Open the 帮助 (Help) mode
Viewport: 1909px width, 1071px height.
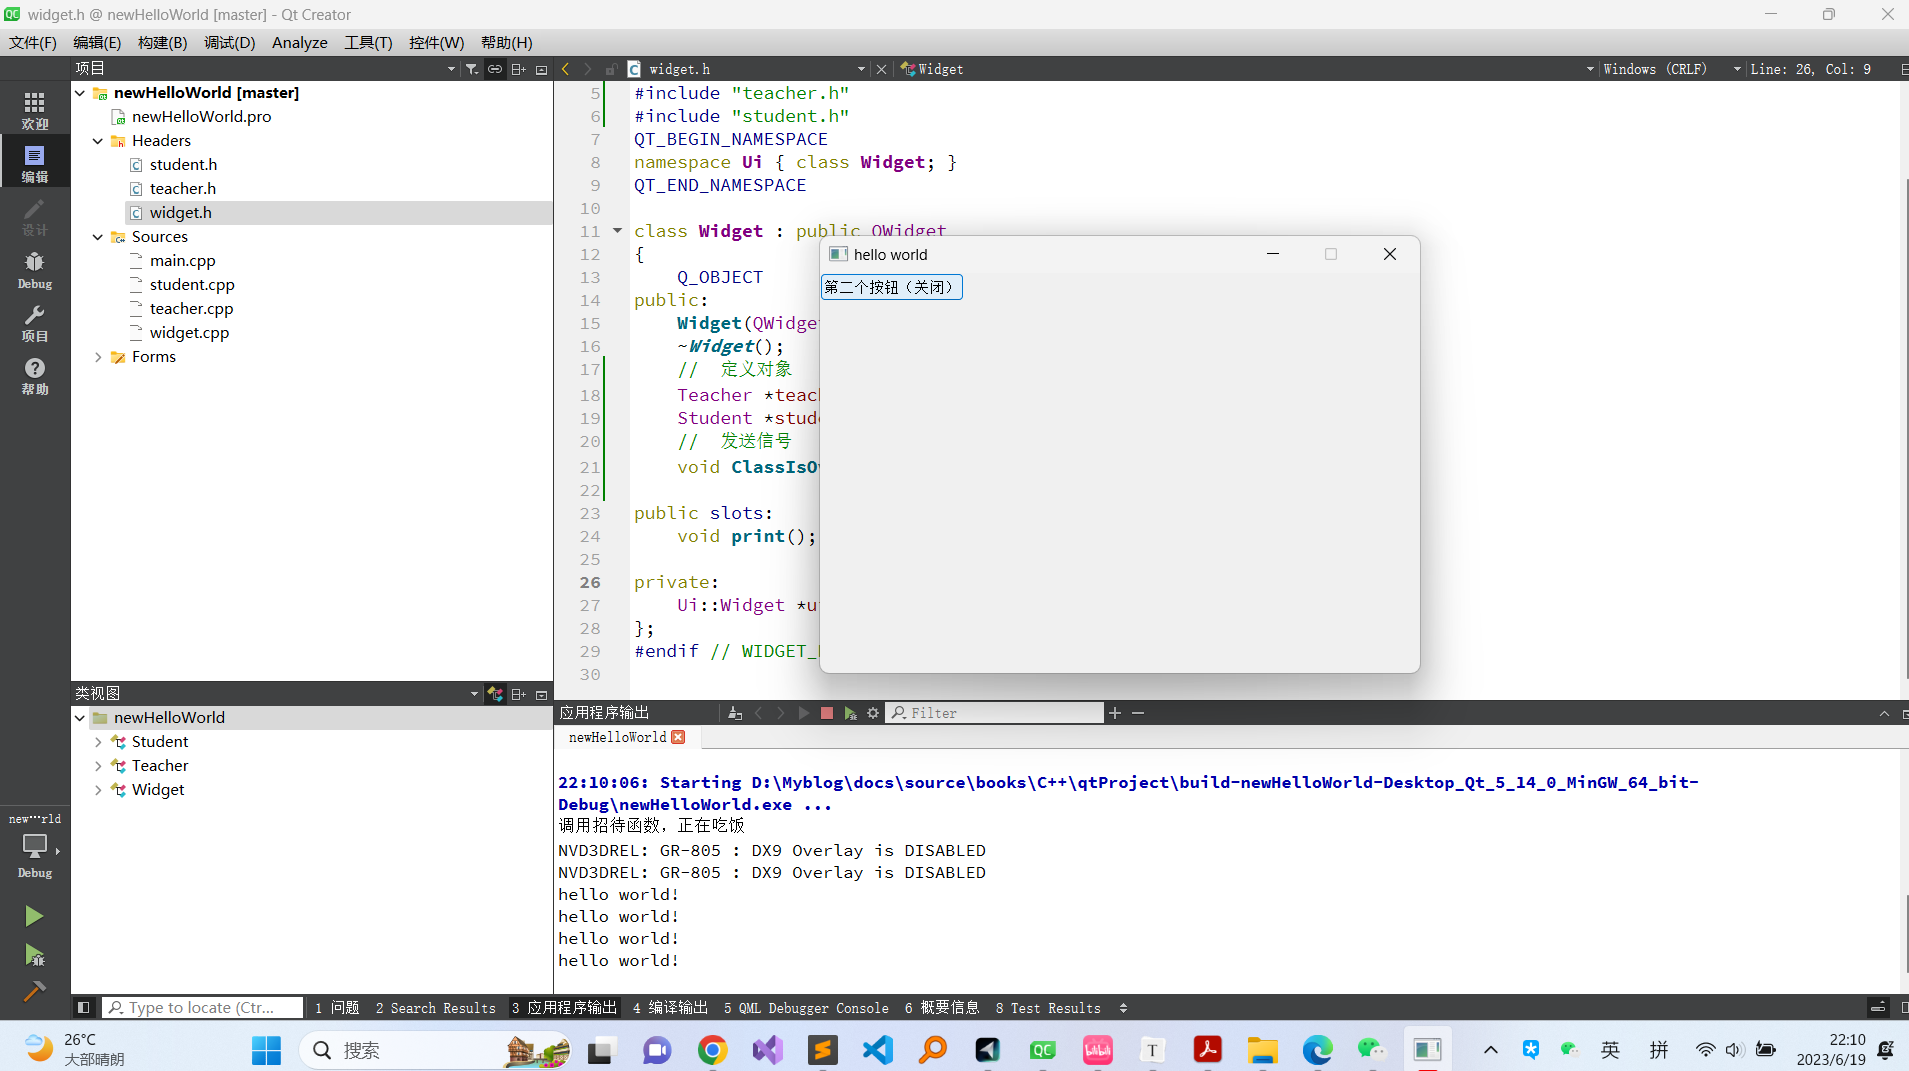pyautogui.click(x=34, y=376)
